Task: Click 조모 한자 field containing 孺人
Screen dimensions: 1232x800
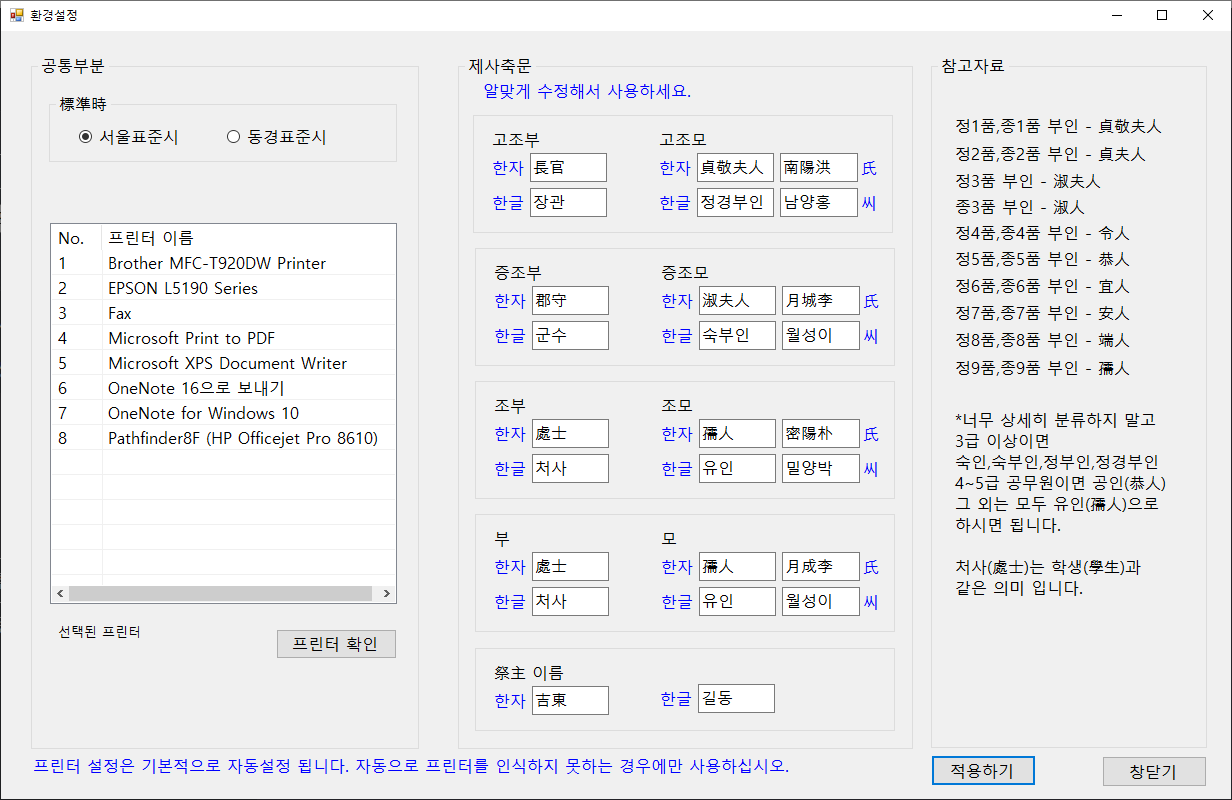Action: click(x=737, y=434)
